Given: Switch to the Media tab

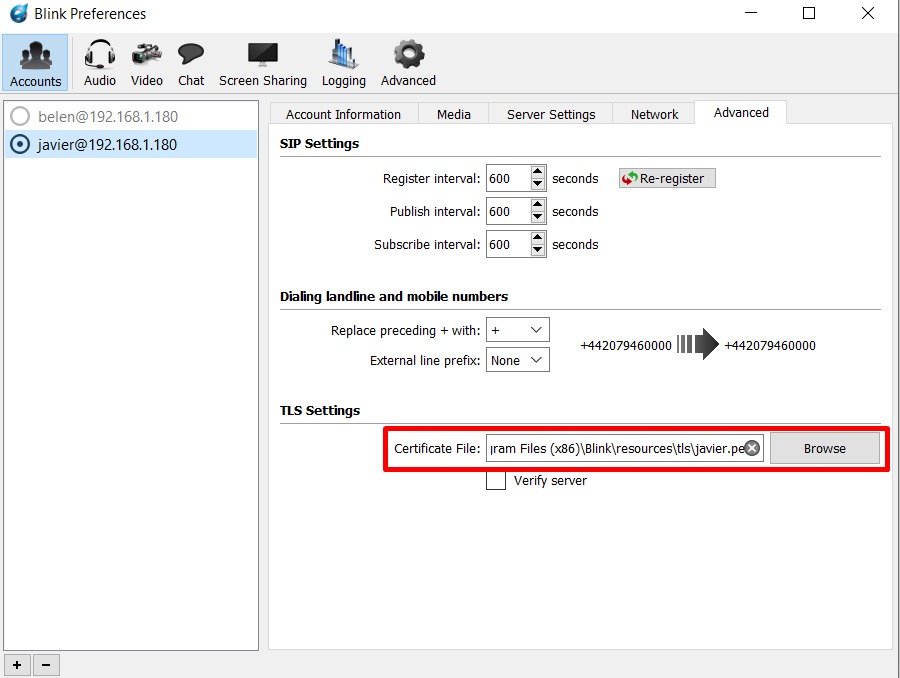Looking at the screenshot, I should (x=453, y=114).
